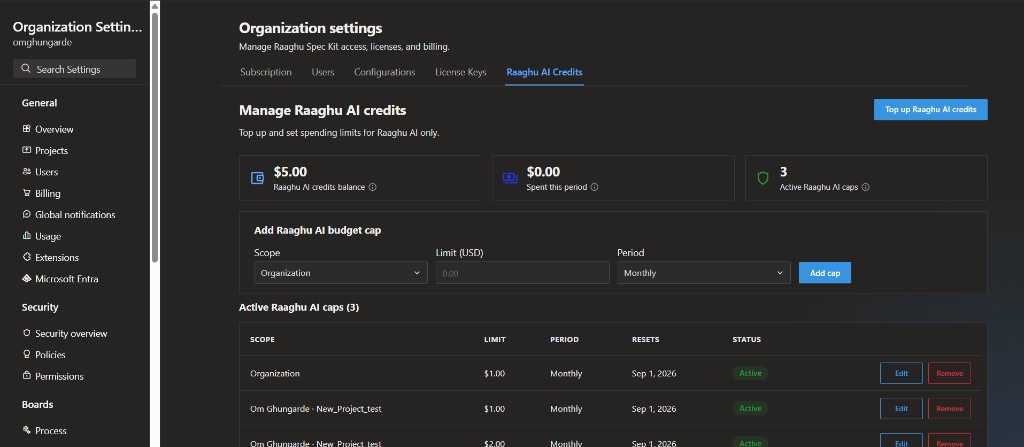Open Permissions settings page
Screen dimensions: 1024x447
[x=59, y=376]
